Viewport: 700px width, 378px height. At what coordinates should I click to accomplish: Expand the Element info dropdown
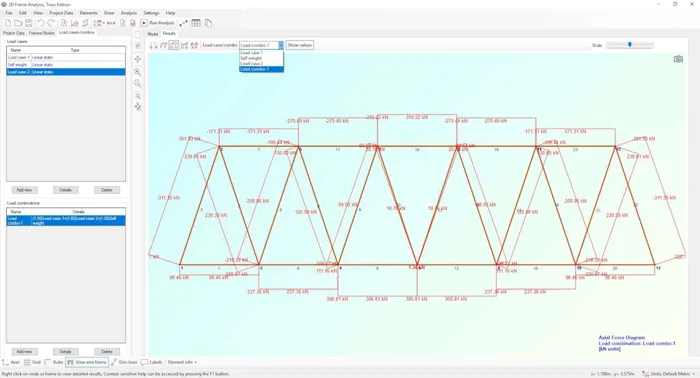click(182, 362)
